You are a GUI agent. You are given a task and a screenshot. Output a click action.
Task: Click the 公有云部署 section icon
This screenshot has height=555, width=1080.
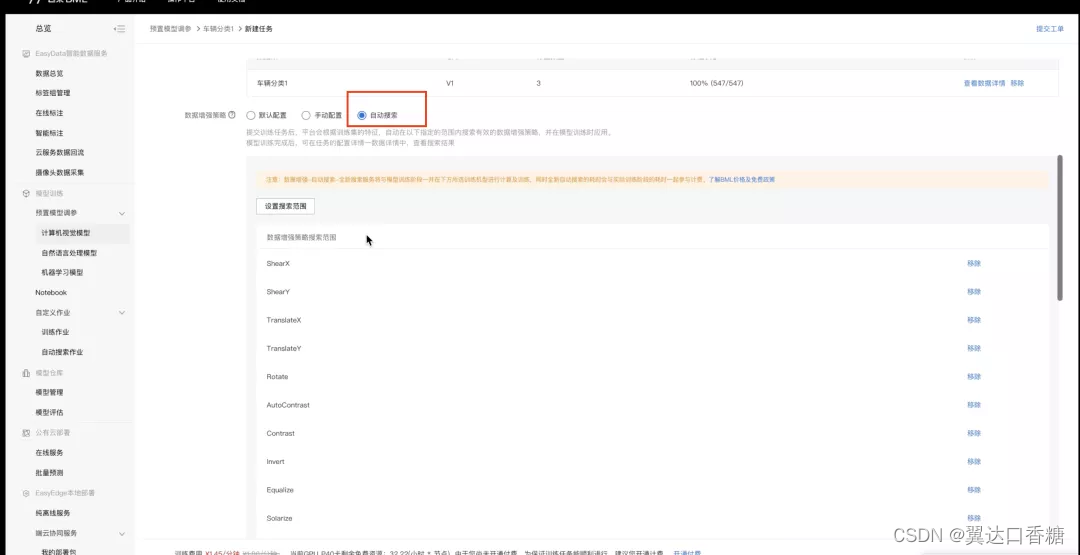click(26, 433)
